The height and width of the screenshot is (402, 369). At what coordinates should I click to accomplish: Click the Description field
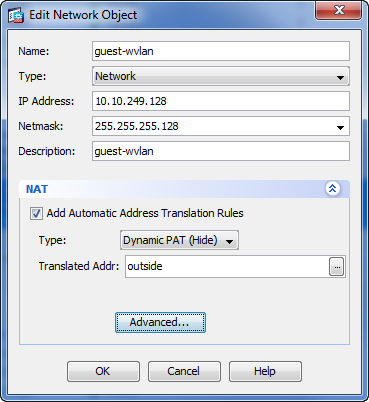(x=221, y=151)
